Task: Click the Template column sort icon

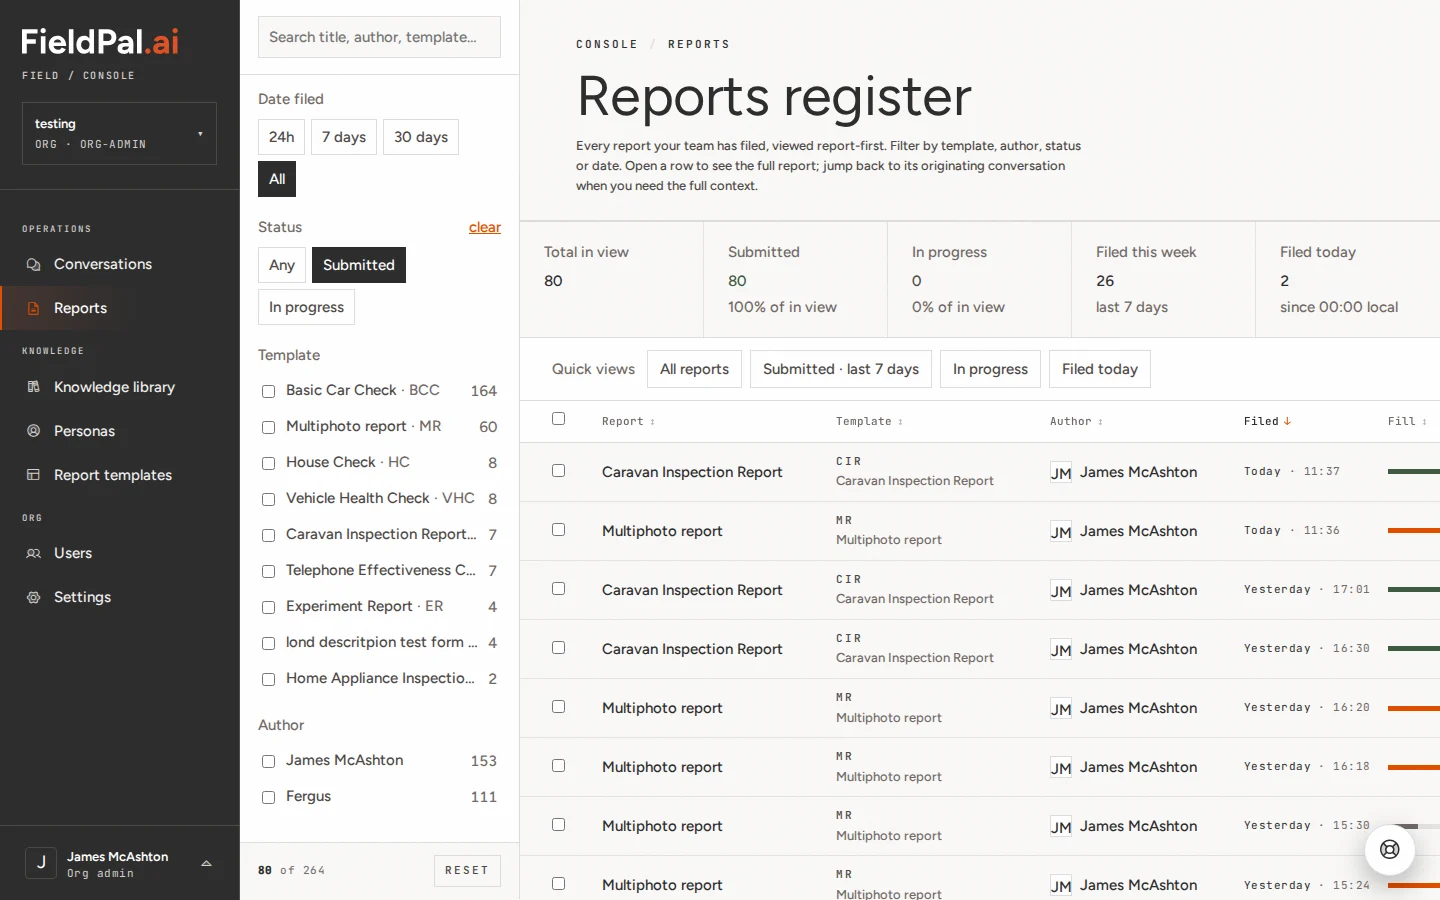Action: [x=900, y=422]
